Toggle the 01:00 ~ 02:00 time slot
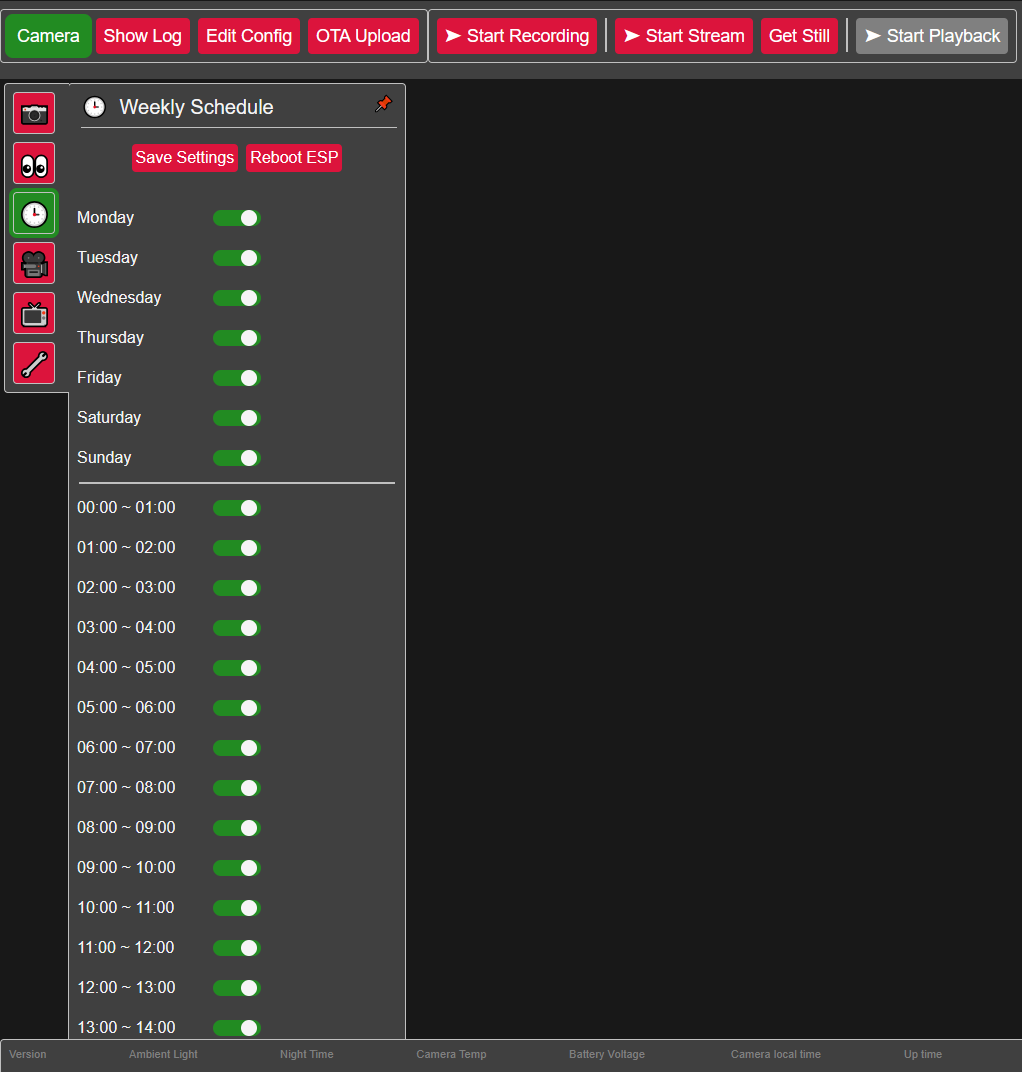 [x=237, y=548]
